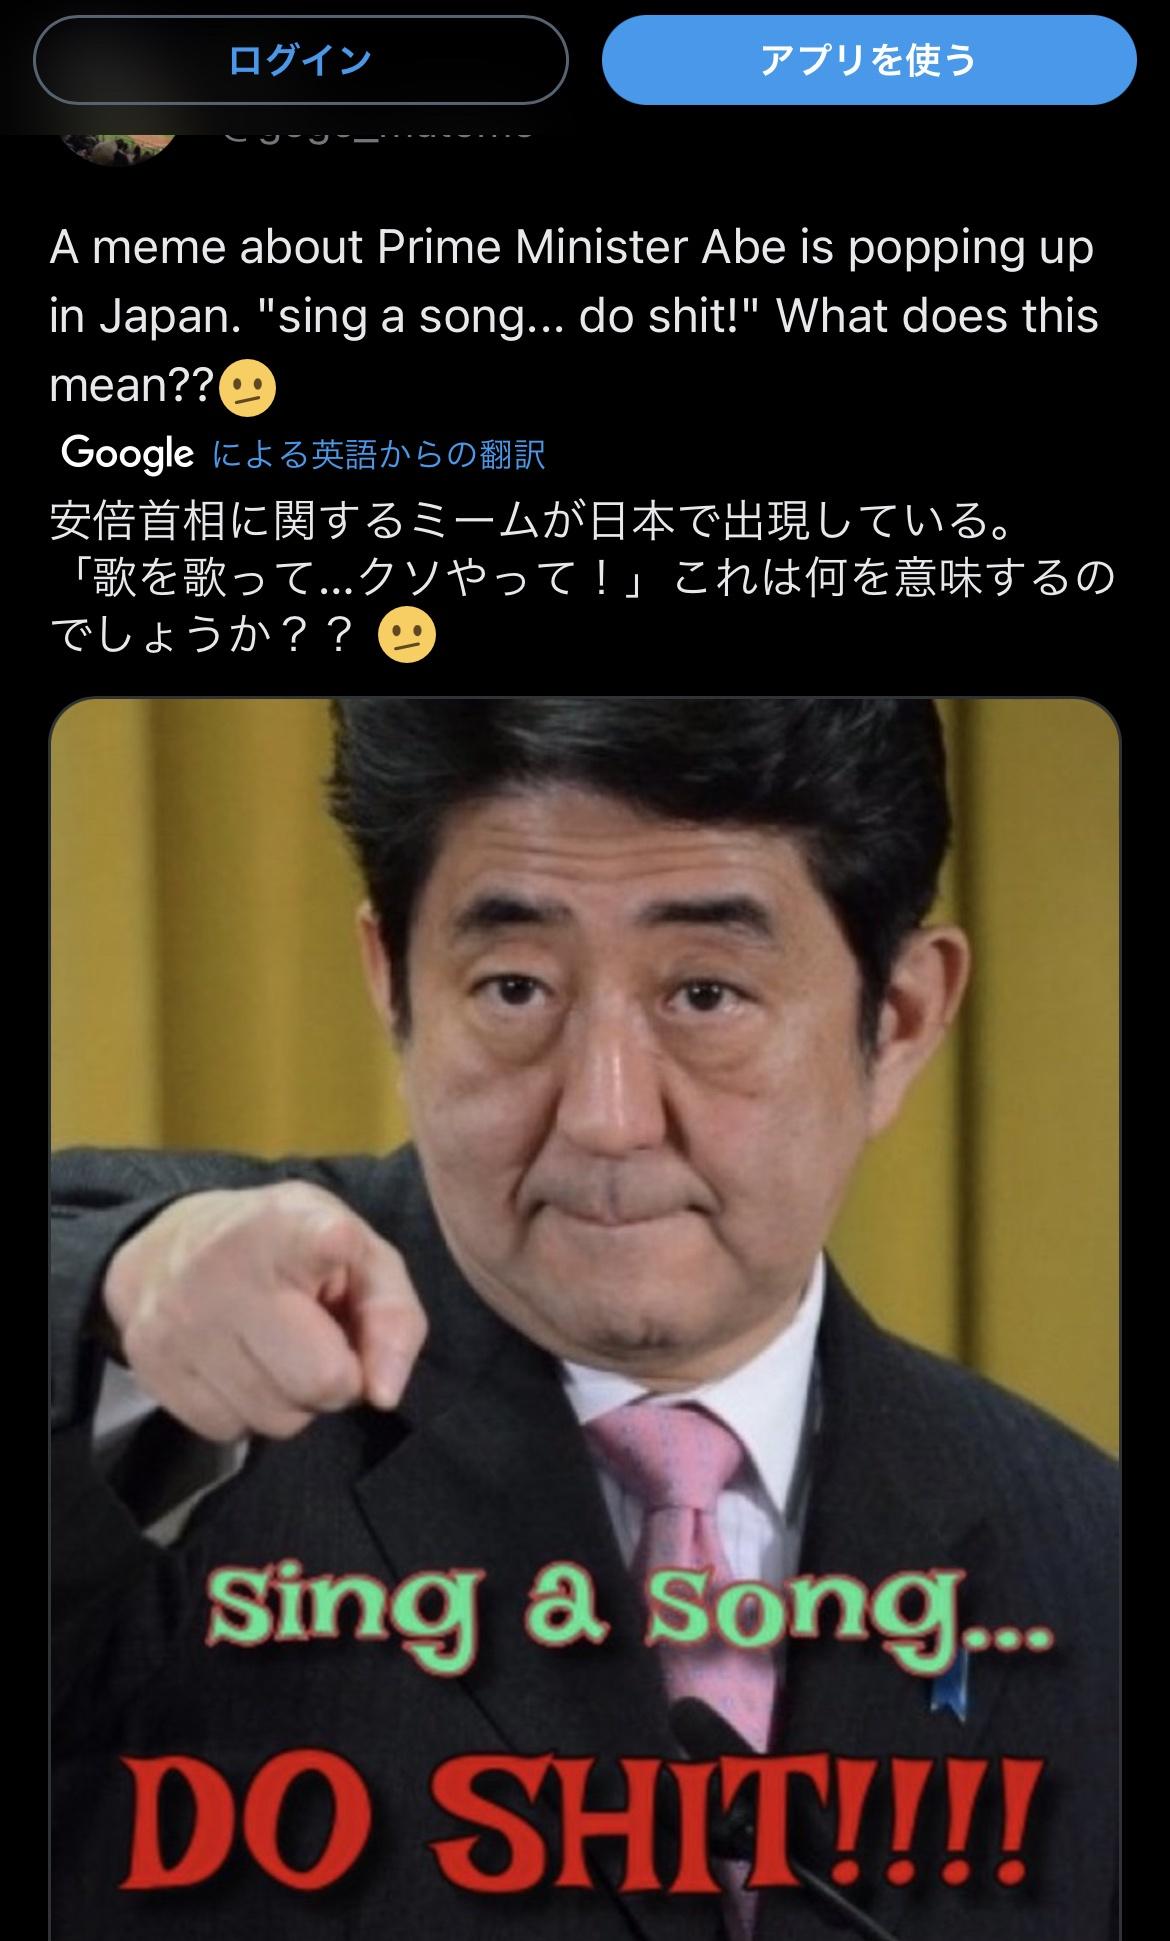Open the partially hidden account handle
Screen dimensions: 1170x1941
(378, 128)
